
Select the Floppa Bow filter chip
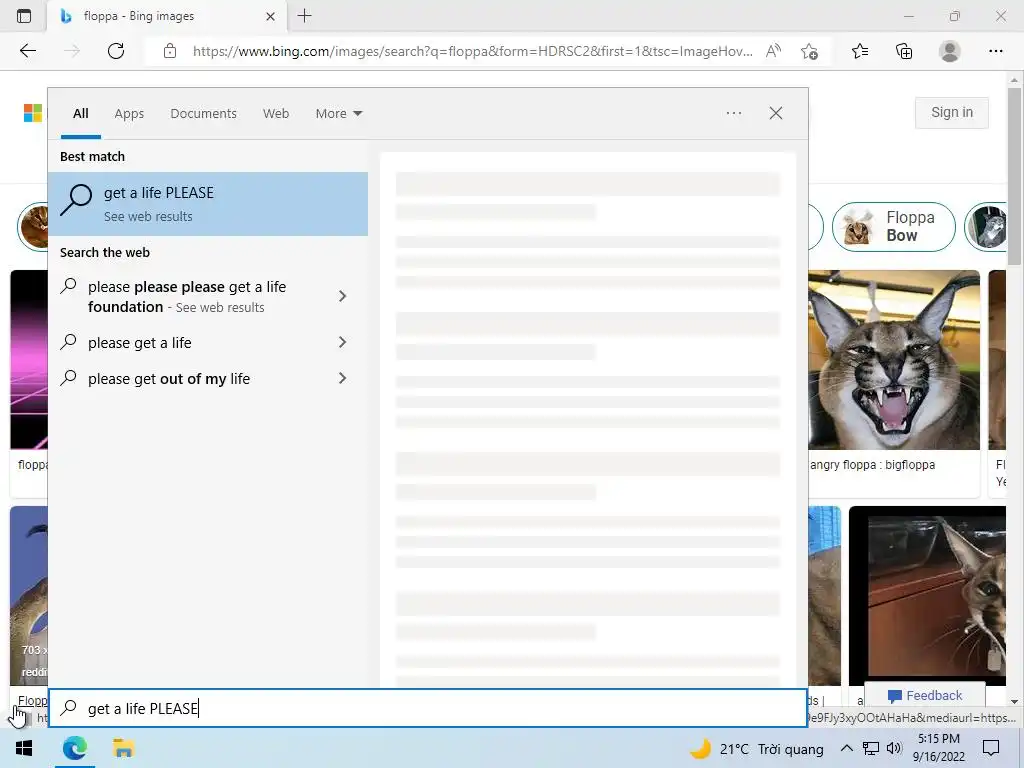[x=893, y=227]
